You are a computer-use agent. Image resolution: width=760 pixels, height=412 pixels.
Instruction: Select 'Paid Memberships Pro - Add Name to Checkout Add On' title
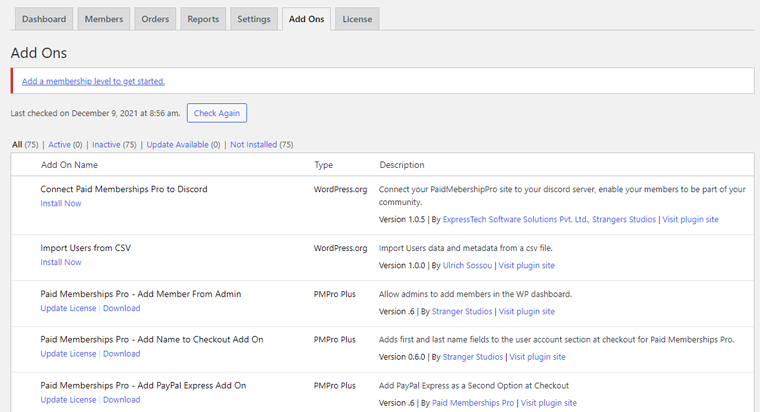pyautogui.click(x=152, y=339)
